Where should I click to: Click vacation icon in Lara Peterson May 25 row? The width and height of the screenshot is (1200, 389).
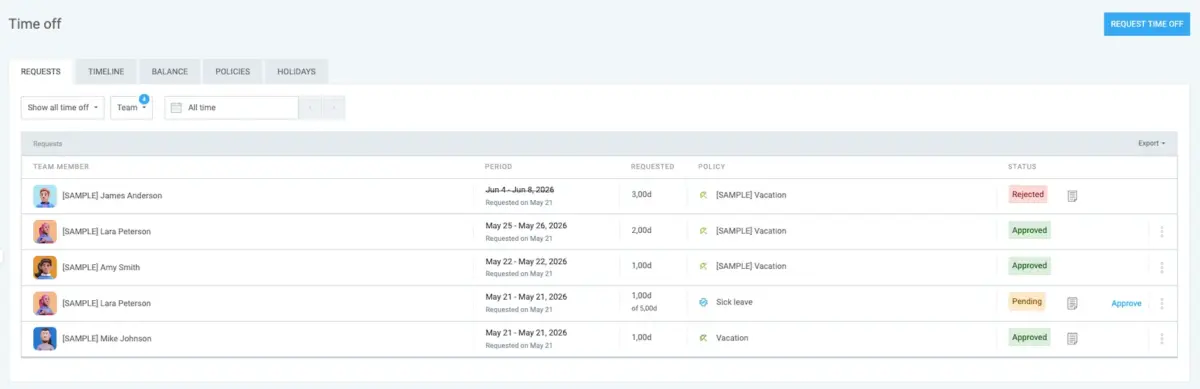point(703,230)
